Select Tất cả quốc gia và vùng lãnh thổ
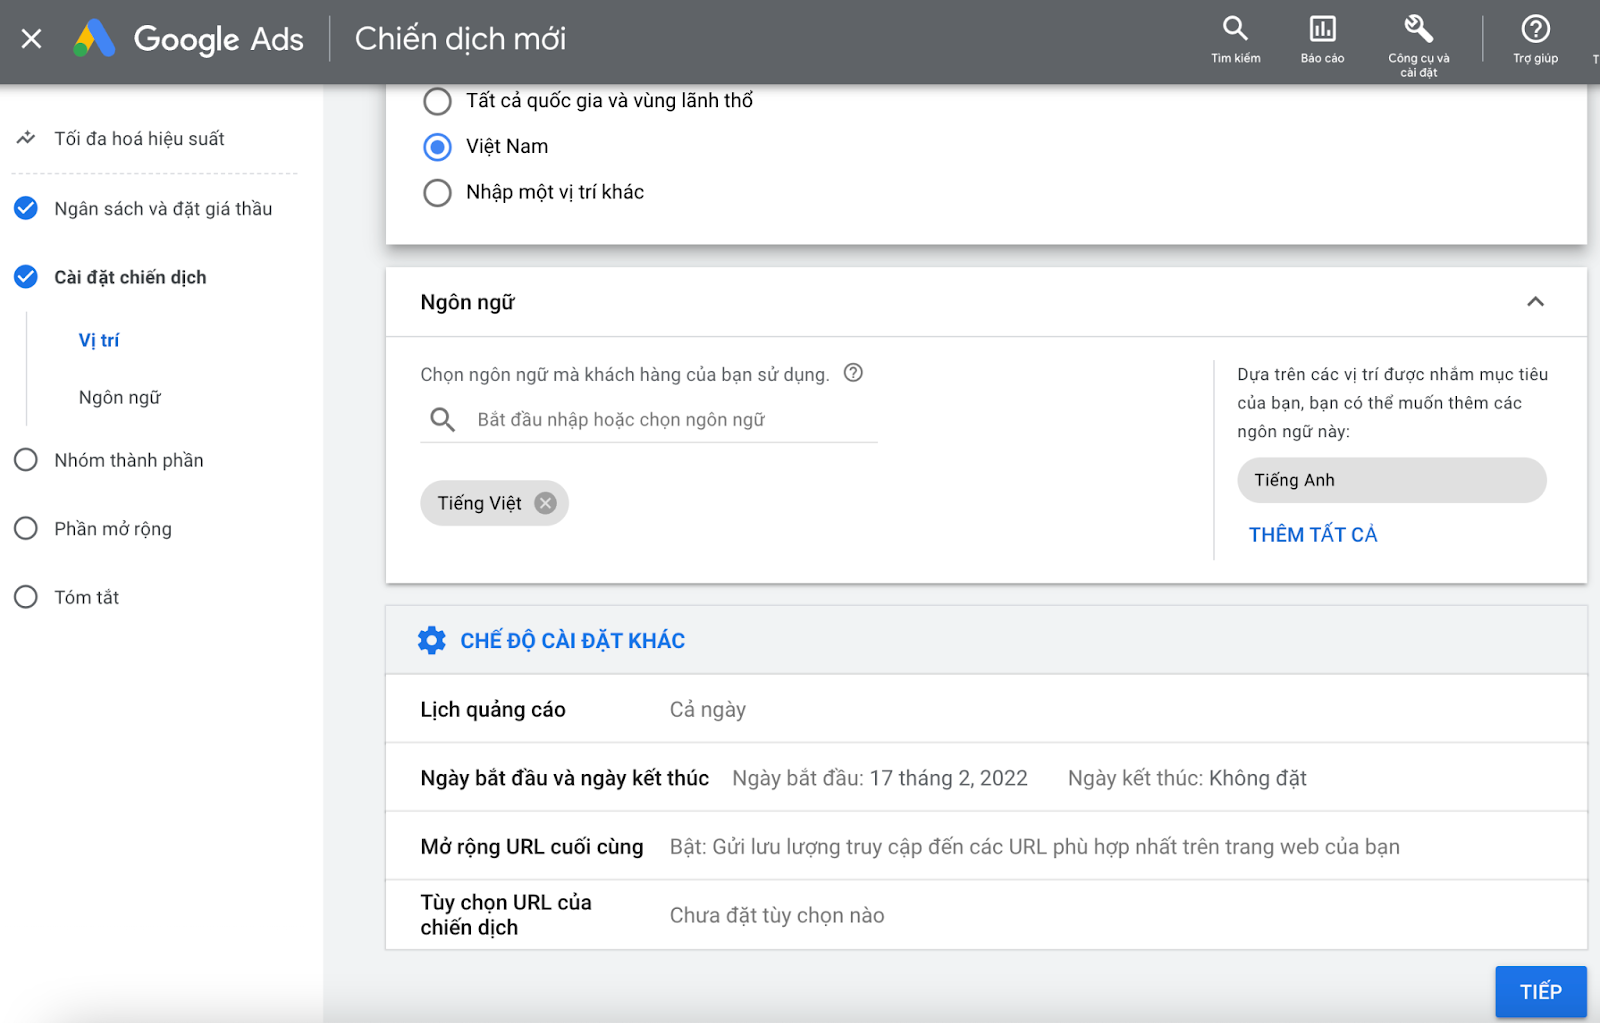Viewport: 1600px width, 1023px height. pos(437,101)
